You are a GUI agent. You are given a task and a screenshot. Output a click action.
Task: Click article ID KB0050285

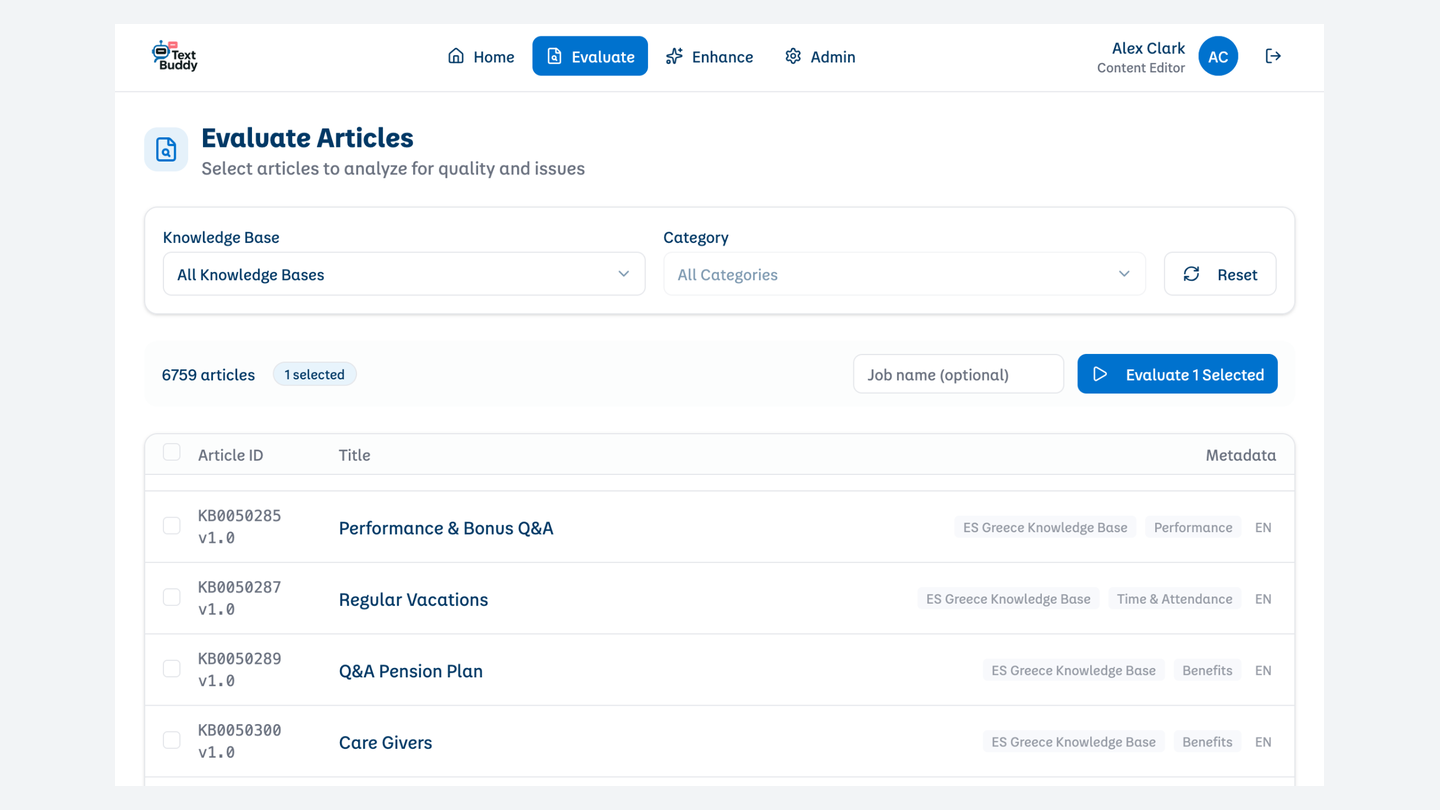pos(239,516)
